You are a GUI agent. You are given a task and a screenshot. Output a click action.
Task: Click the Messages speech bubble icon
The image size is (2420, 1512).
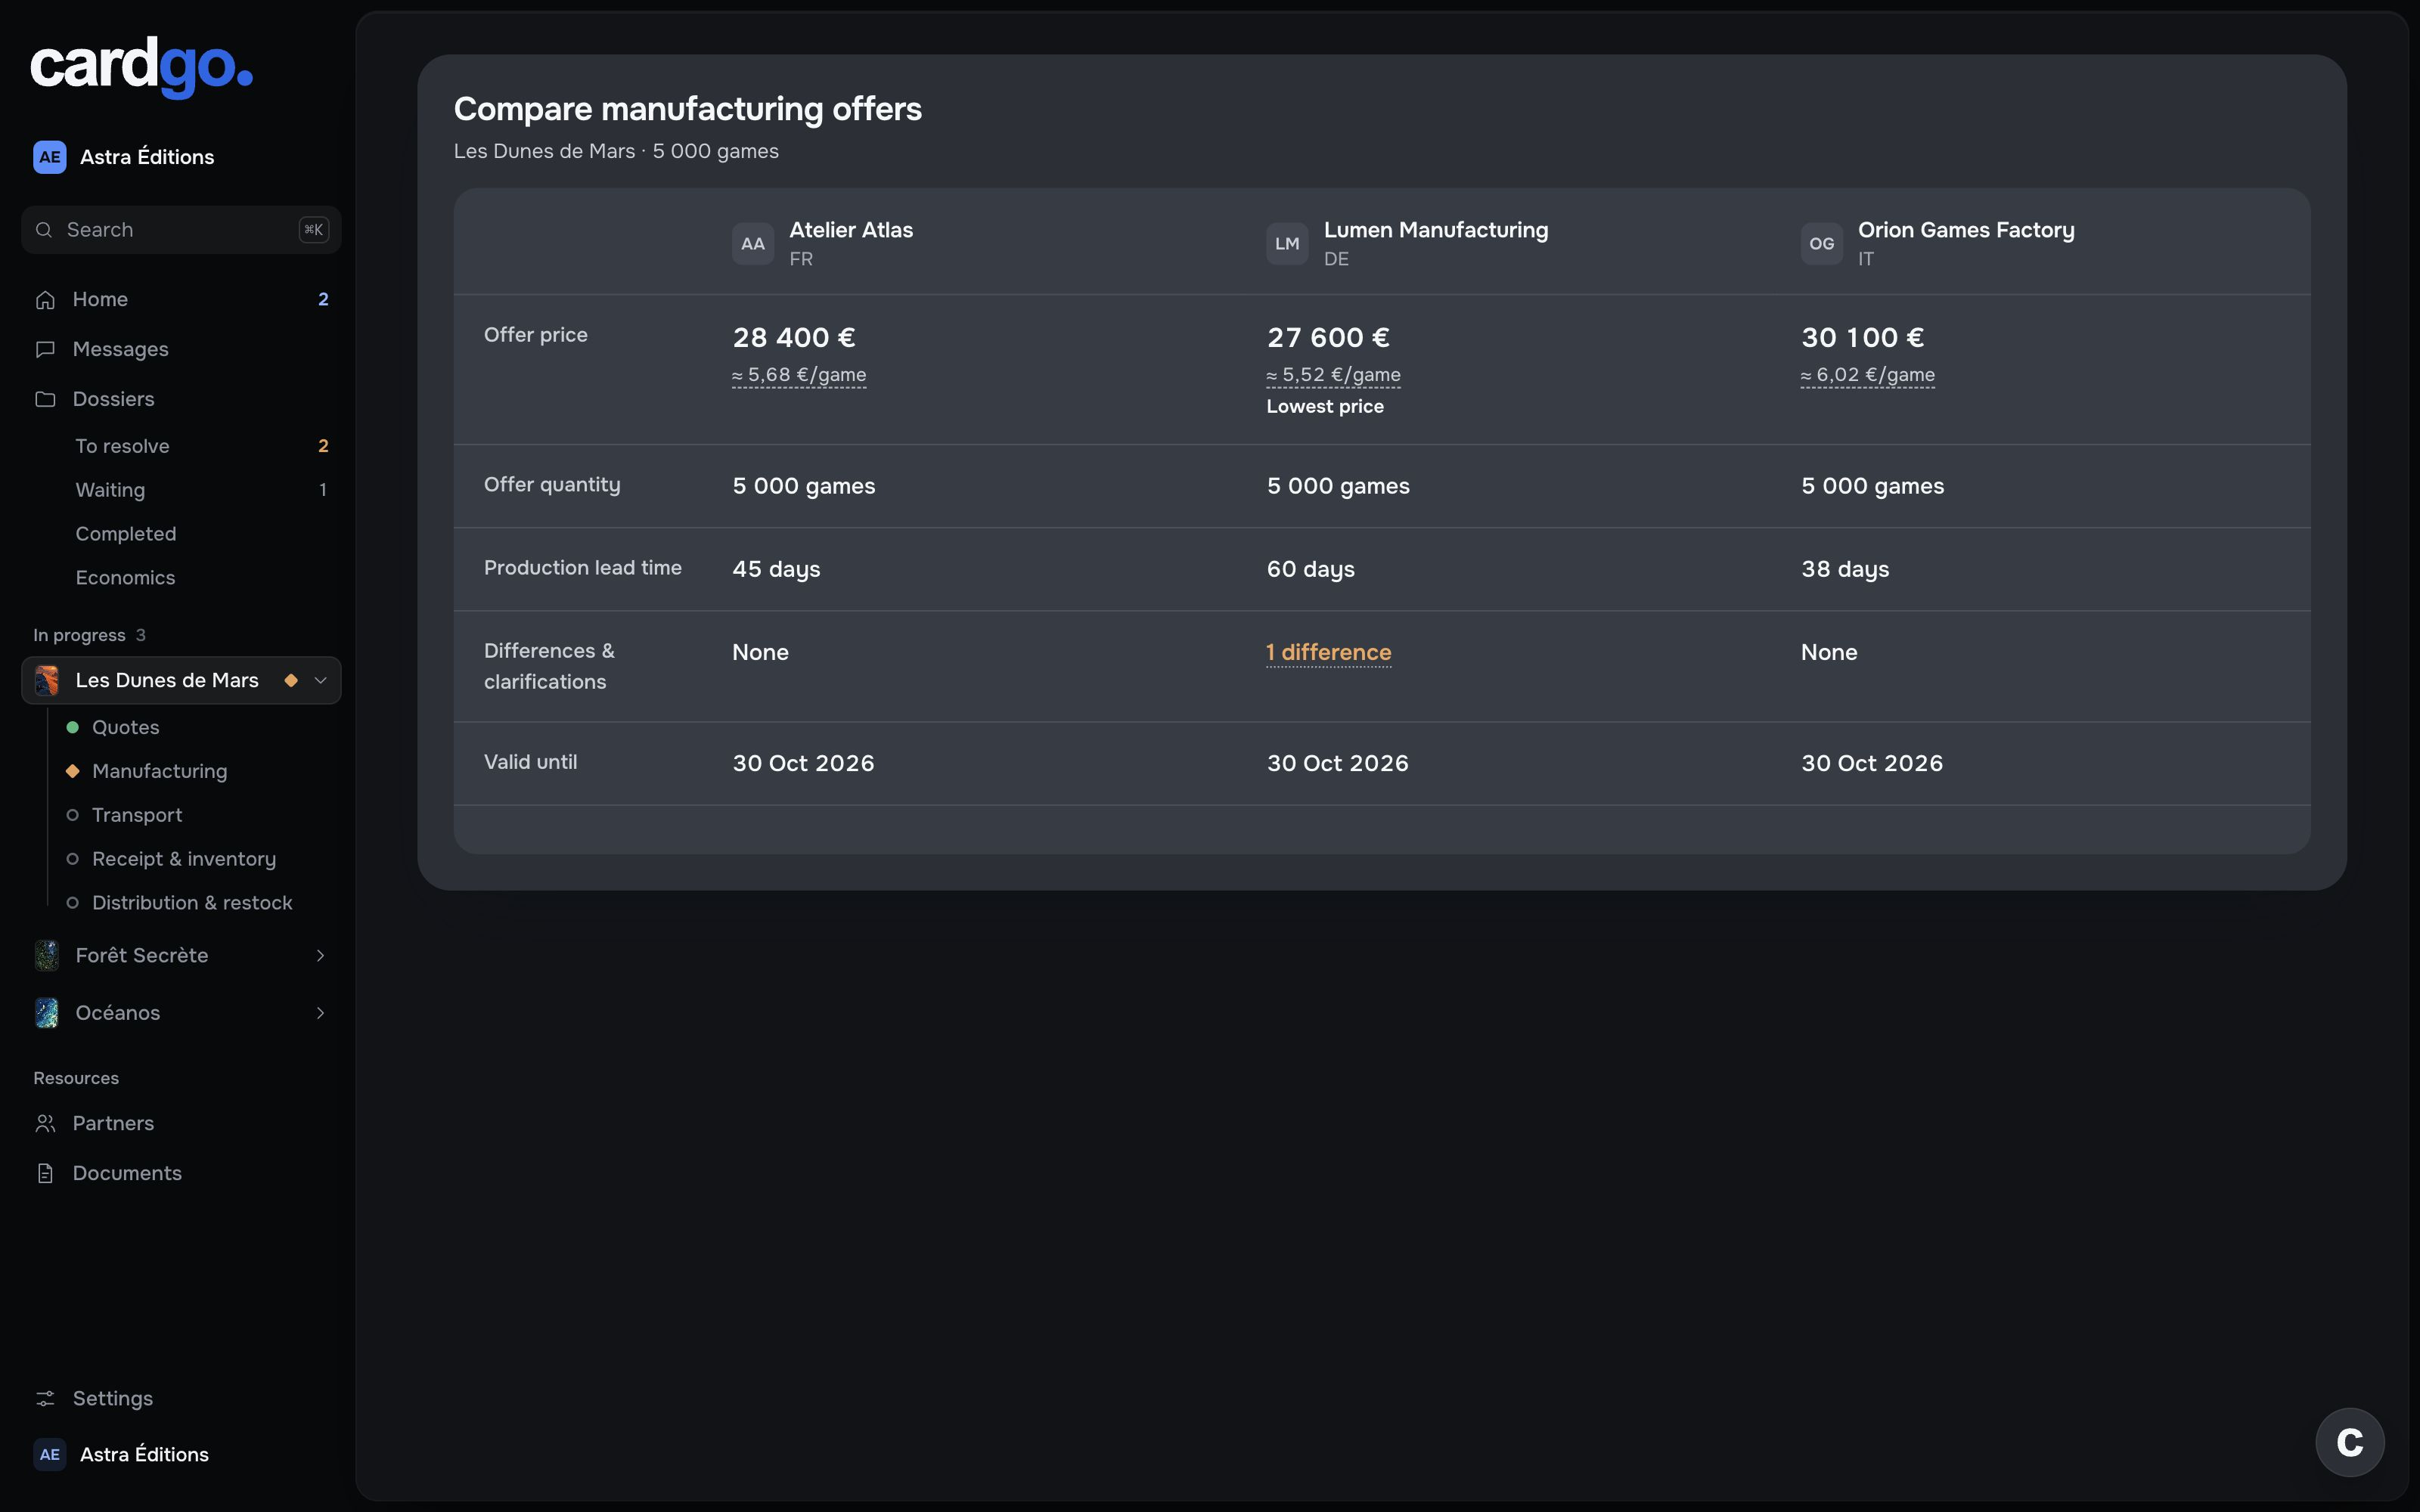point(45,350)
